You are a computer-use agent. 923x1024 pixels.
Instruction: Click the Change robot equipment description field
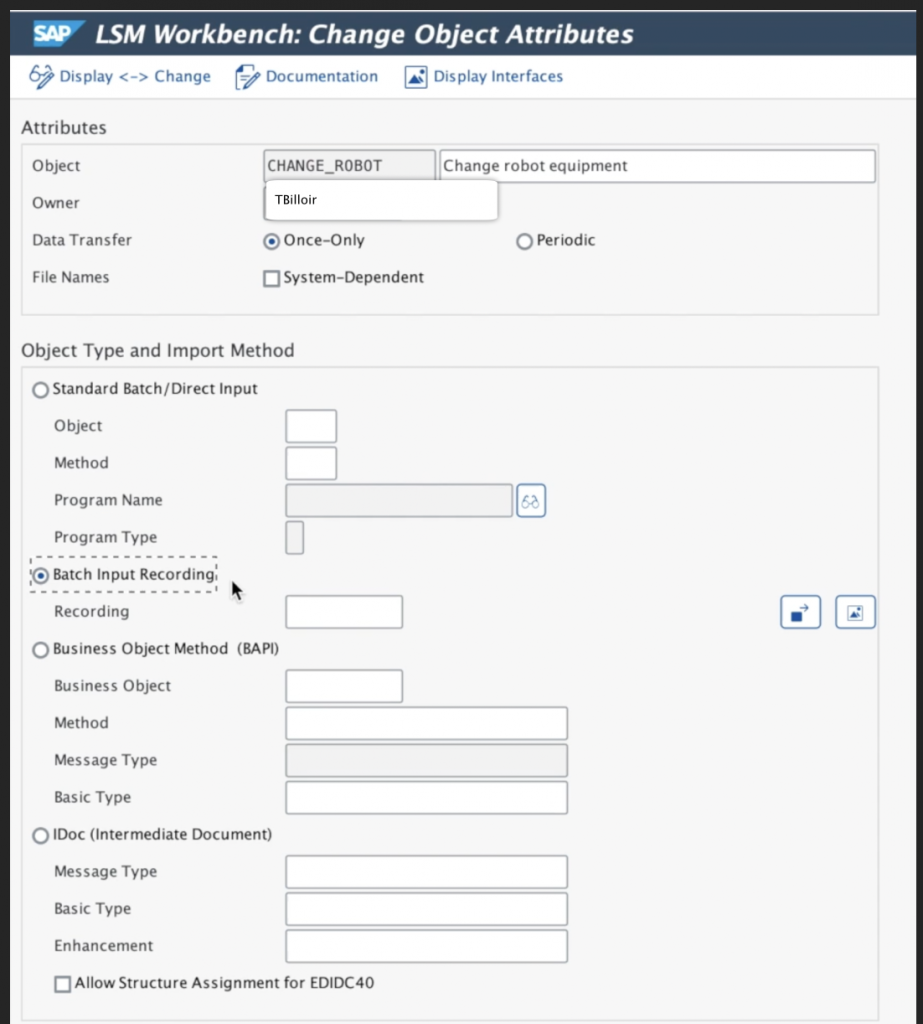click(656, 166)
